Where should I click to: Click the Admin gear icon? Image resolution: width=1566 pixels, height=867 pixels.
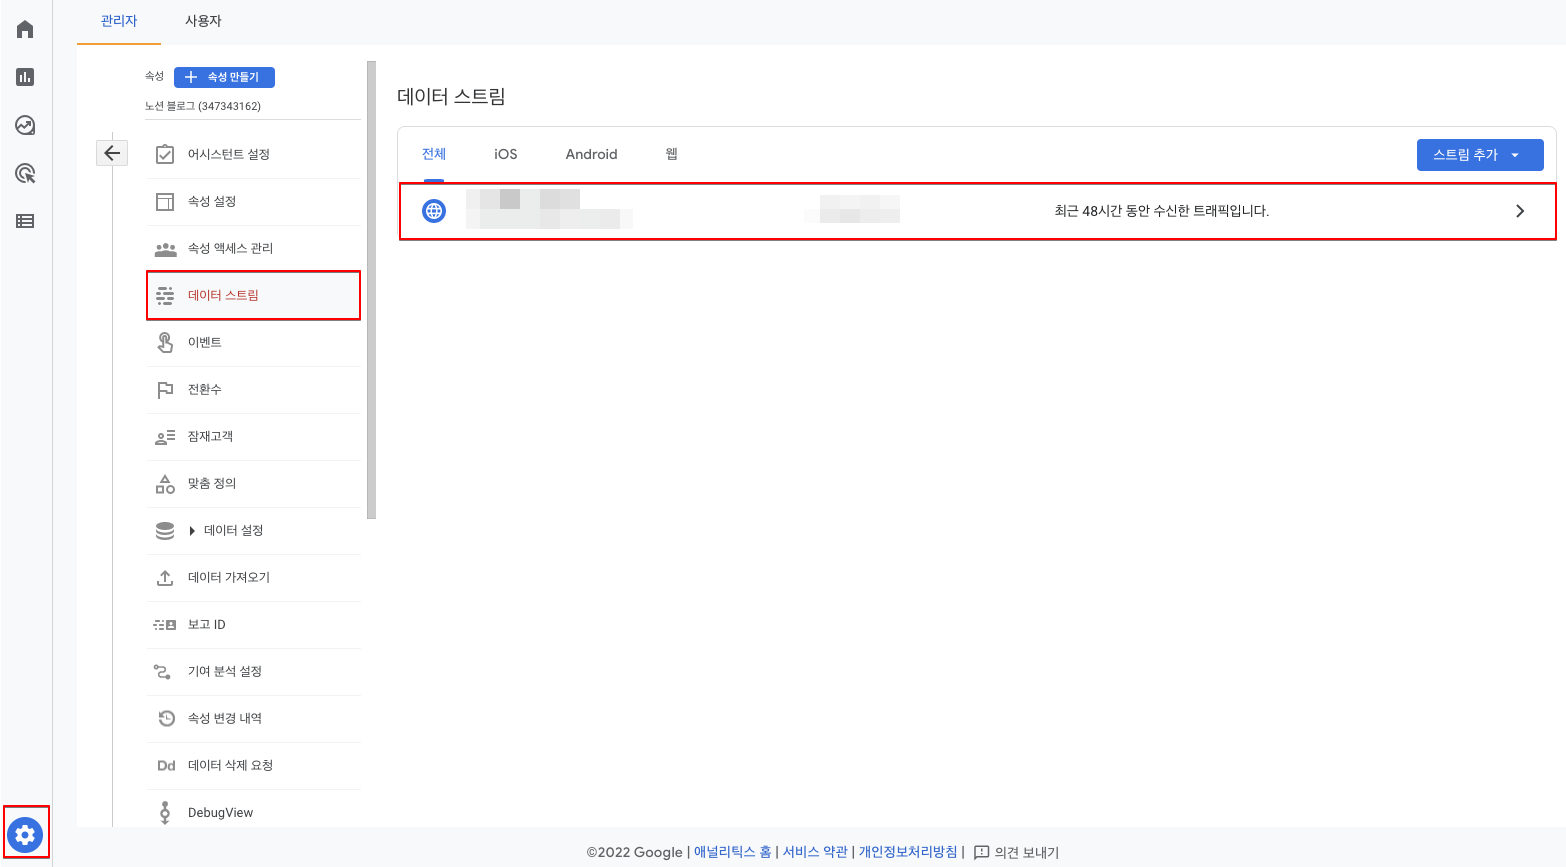pyautogui.click(x=25, y=834)
